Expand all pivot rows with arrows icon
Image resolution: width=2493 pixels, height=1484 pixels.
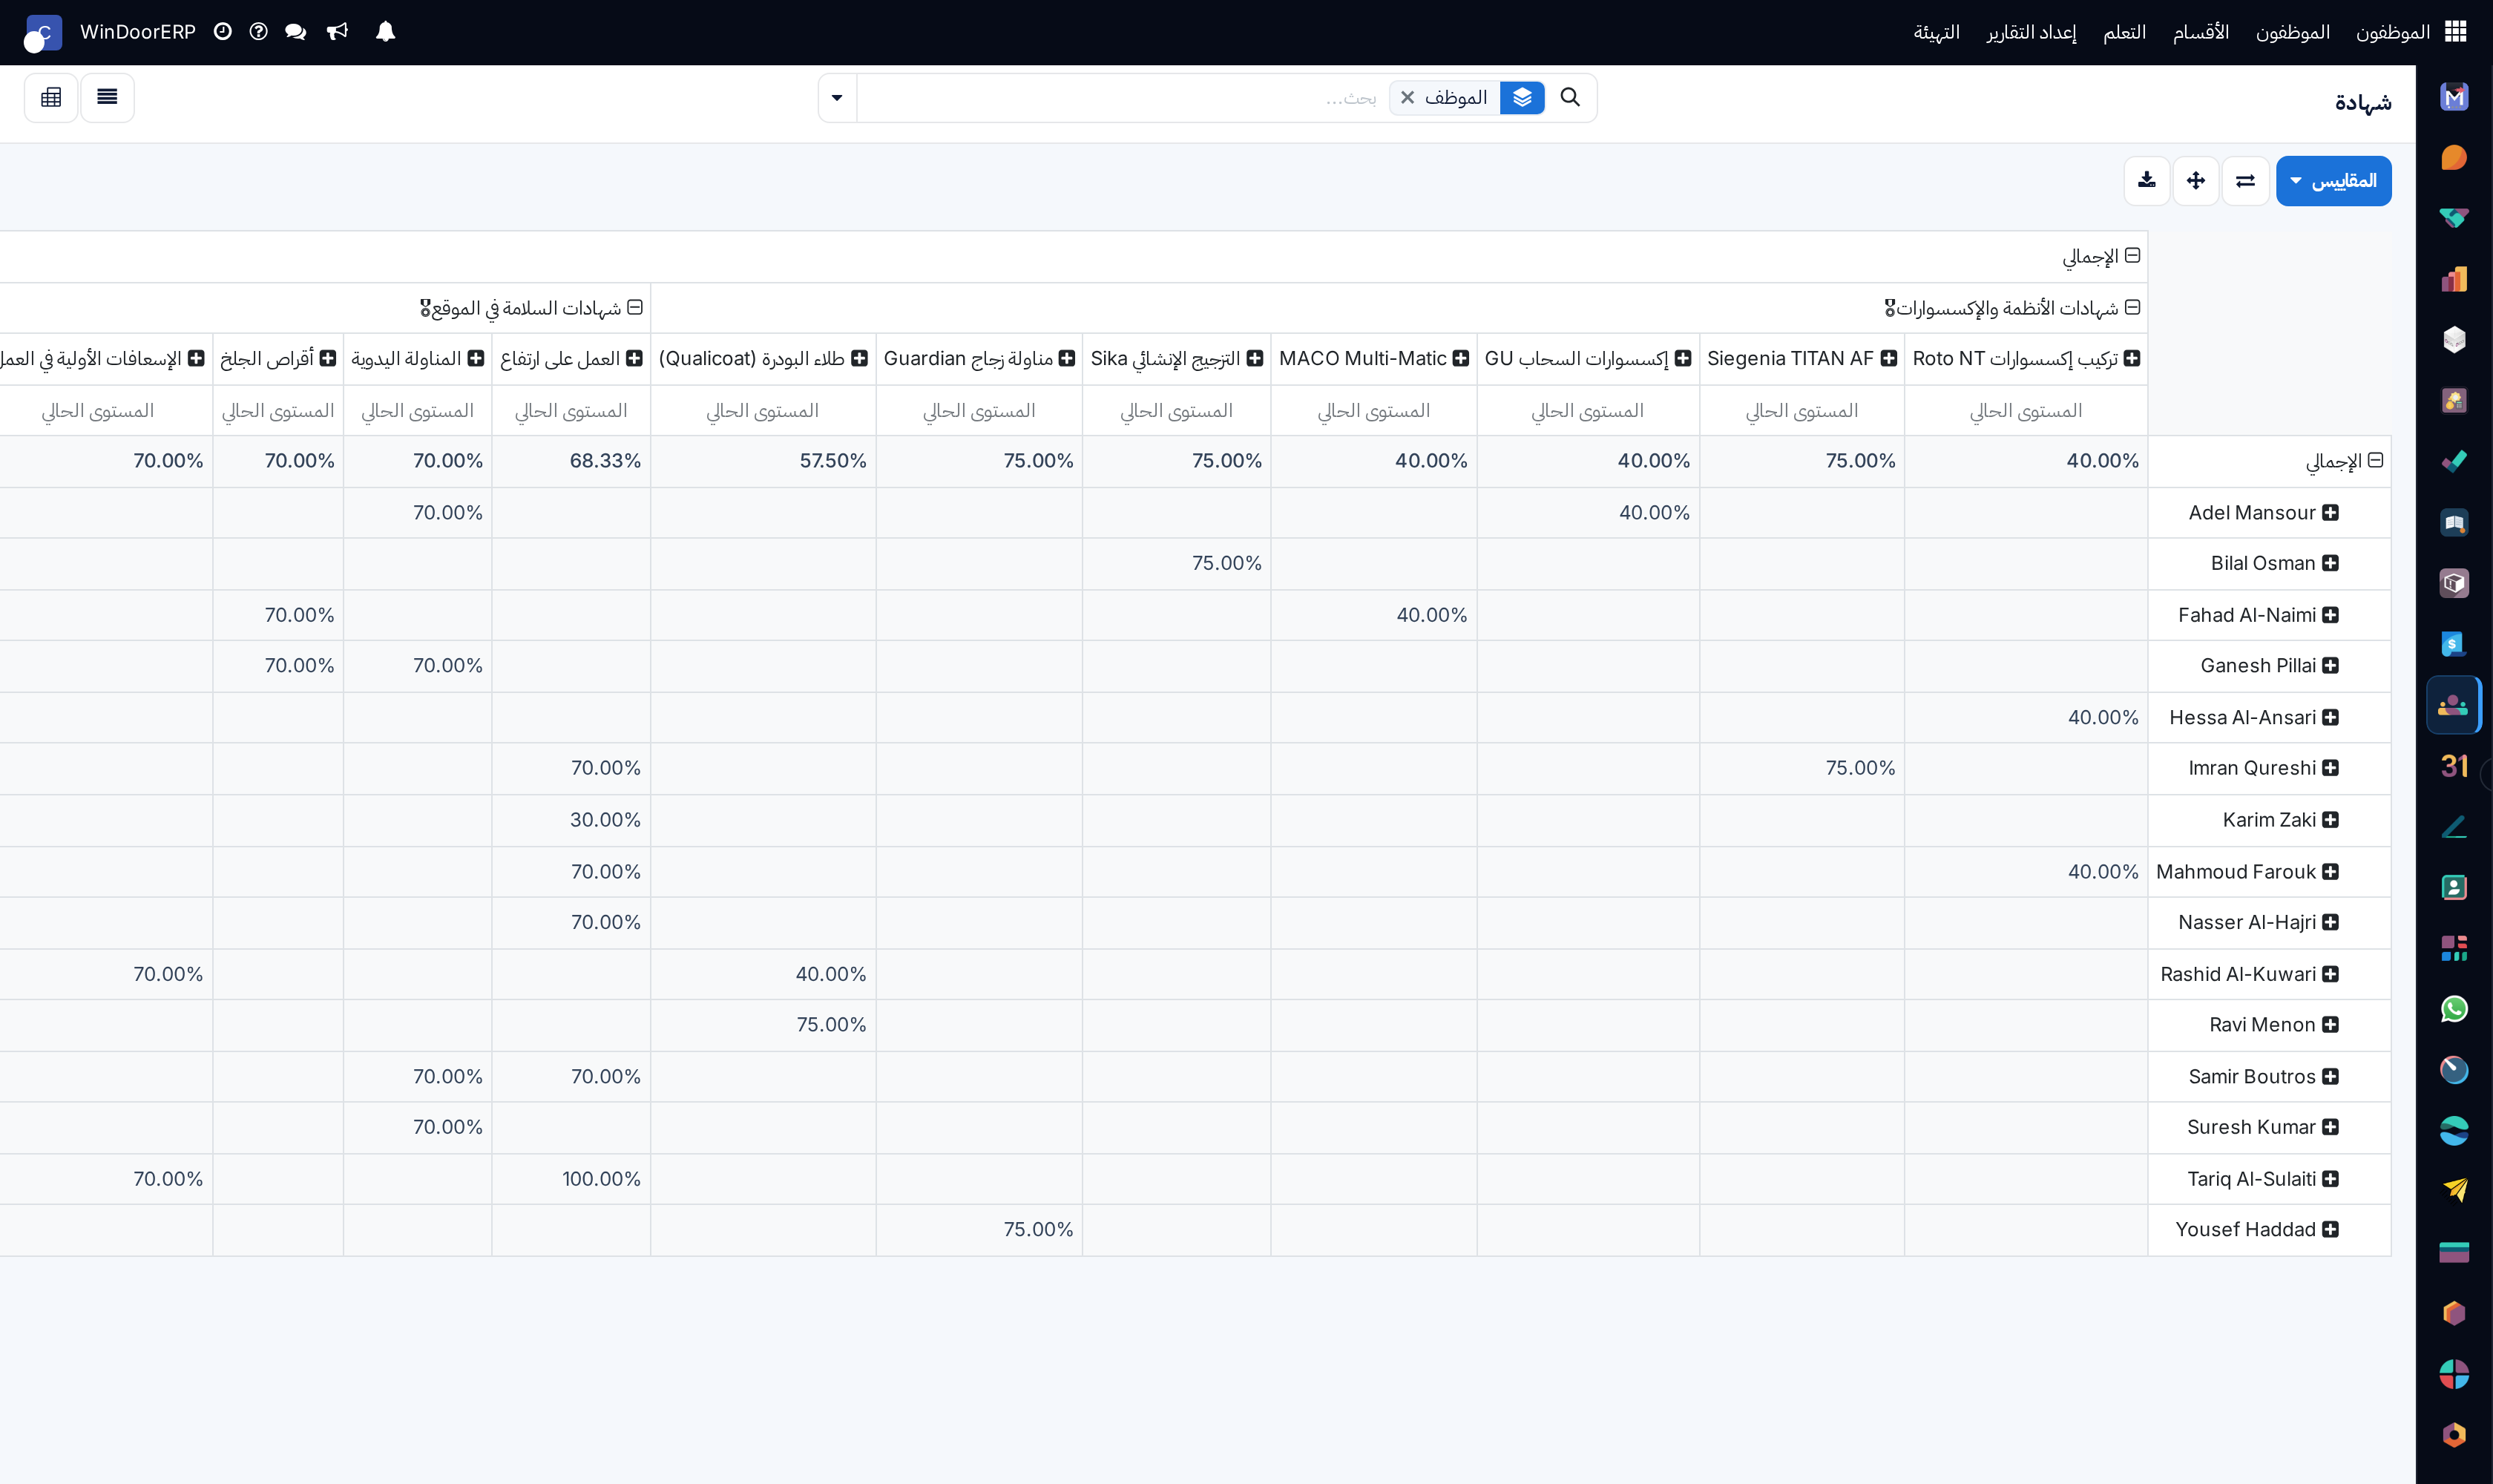(x=2196, y=181)
